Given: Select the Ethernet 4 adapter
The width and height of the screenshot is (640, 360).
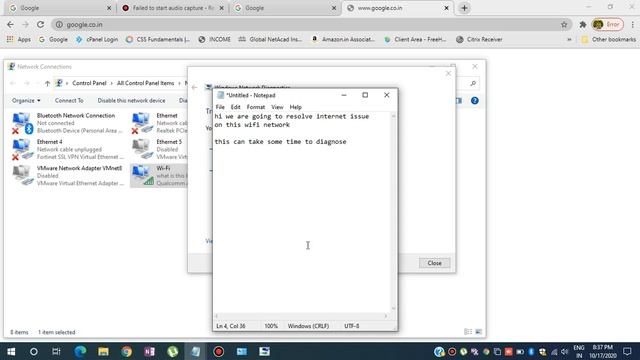Looking at the screenshot, I should [x=67, y=149].
